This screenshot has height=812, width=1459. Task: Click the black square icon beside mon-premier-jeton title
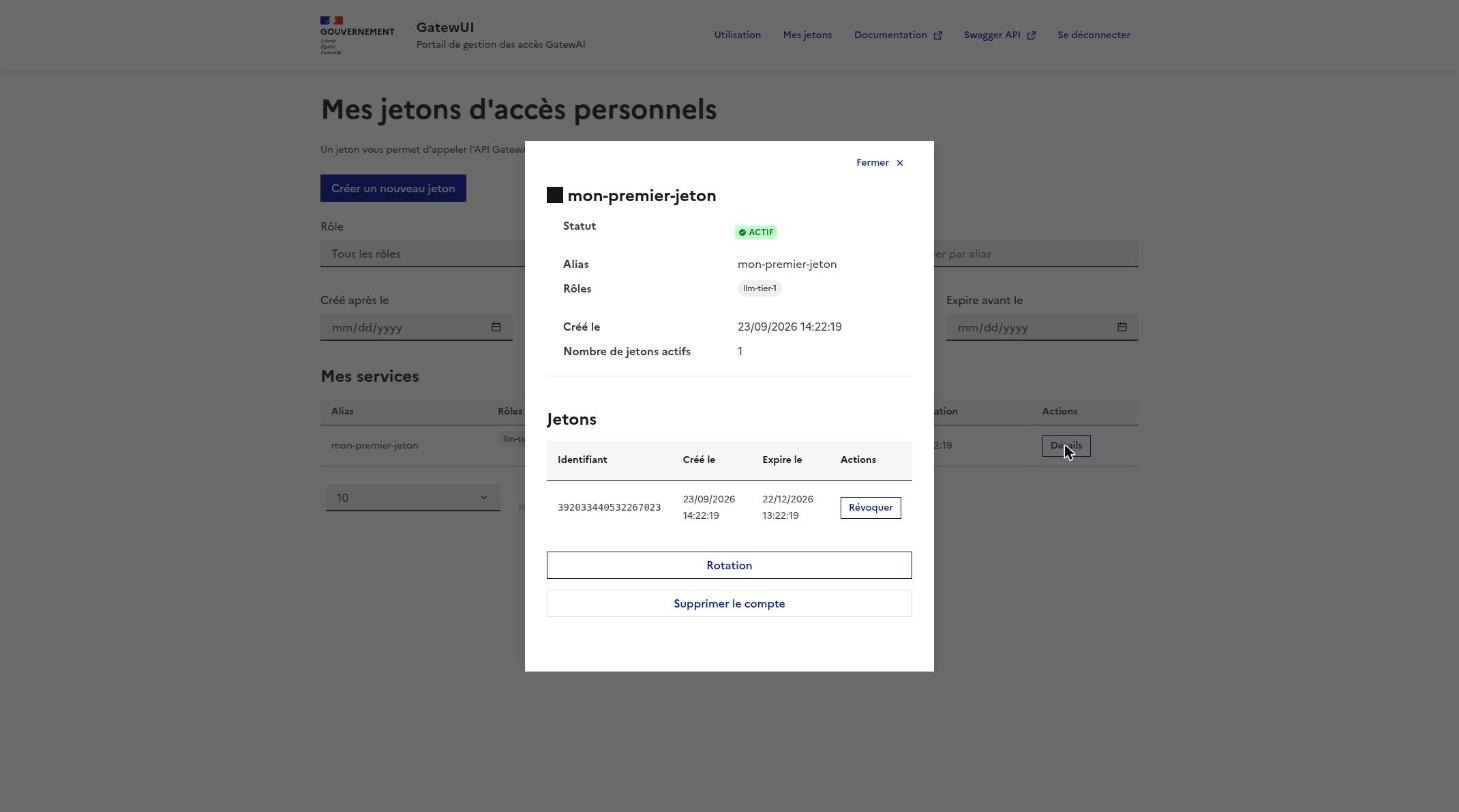555,195
